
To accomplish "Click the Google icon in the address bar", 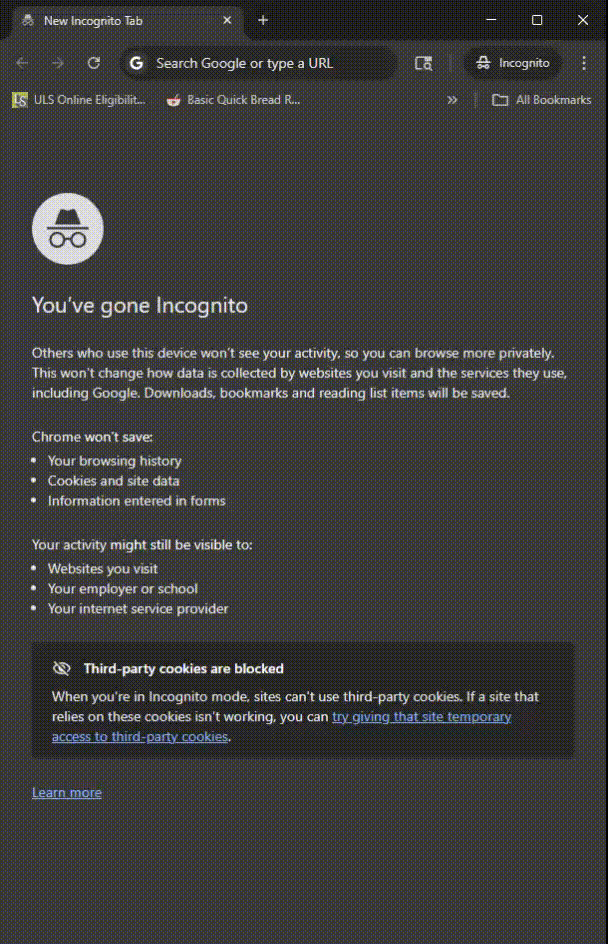I will (137, 63).
